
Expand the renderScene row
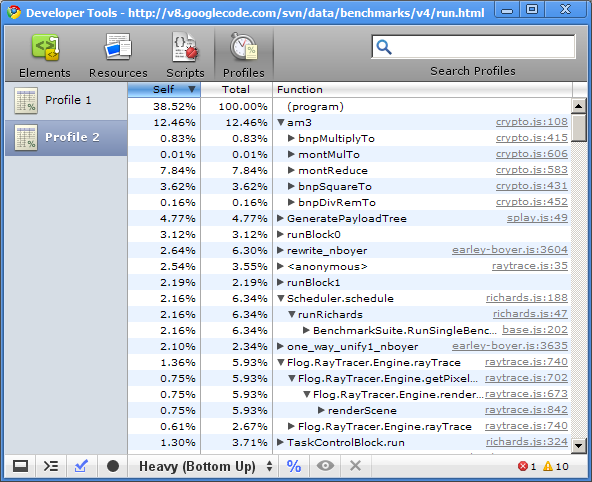coord(321,410)
